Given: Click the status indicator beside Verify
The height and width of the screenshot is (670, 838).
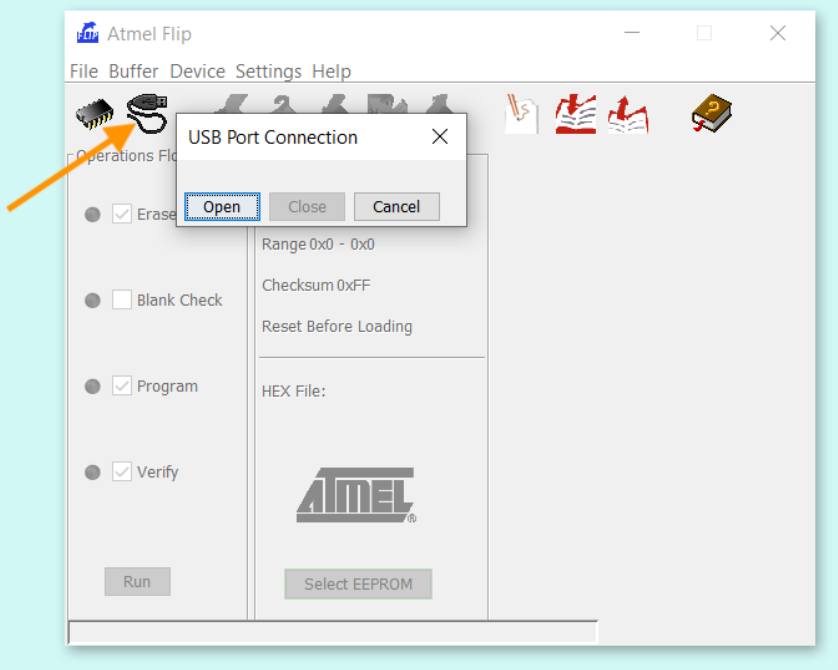Looking at the screenshot, I should 92,472.
